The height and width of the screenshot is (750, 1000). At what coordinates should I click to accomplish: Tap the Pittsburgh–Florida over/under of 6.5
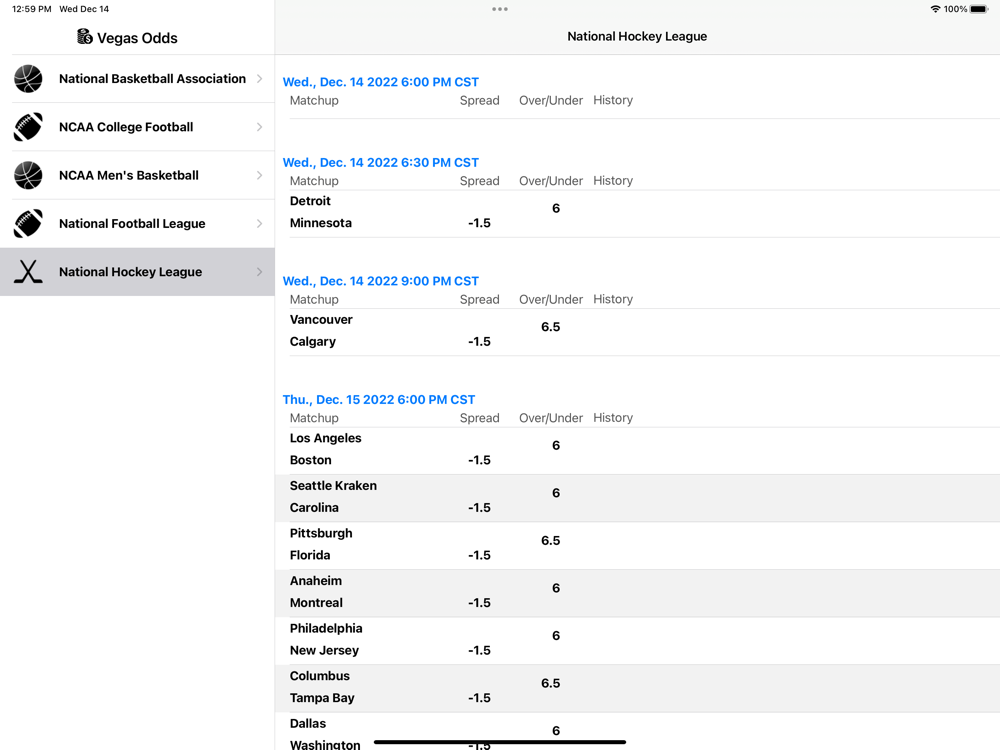tap(550, 540)
